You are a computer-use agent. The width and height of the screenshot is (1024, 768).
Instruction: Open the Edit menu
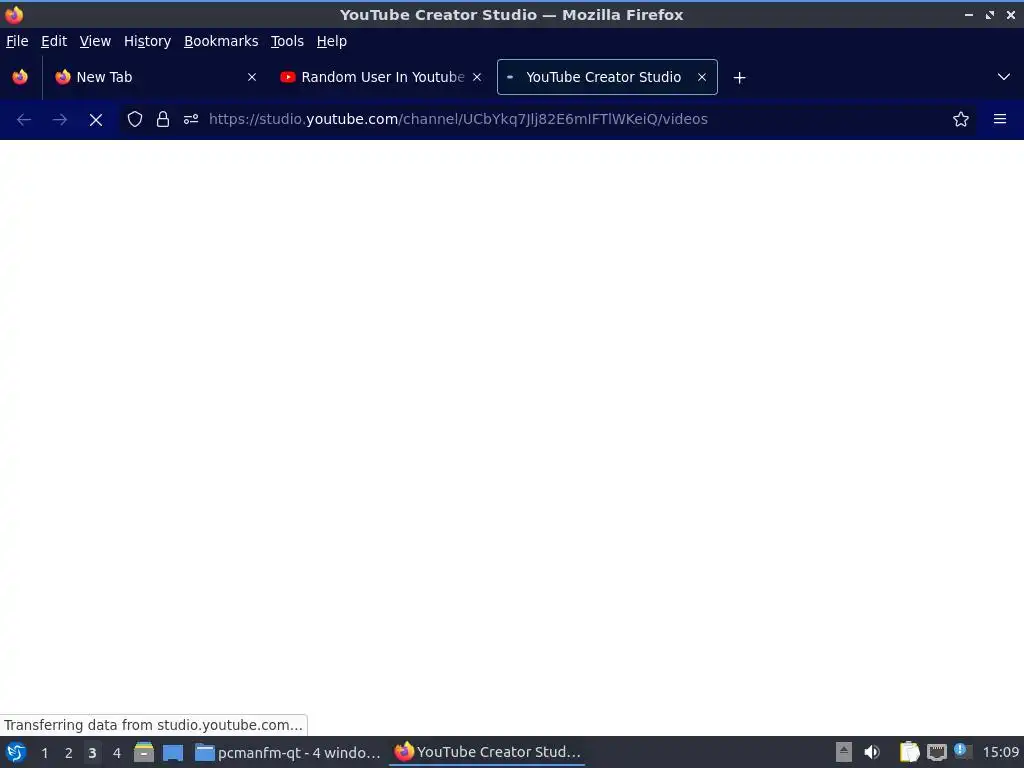(x=54, y=41)
